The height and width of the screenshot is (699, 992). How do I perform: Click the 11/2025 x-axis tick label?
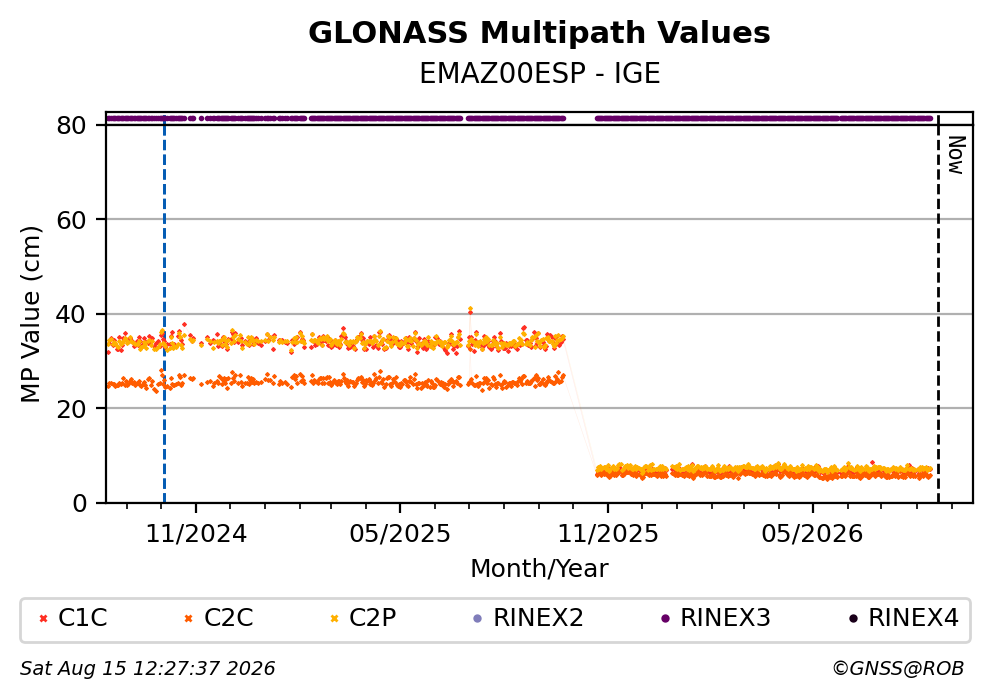pyautogui.click(x=607, y=534)
